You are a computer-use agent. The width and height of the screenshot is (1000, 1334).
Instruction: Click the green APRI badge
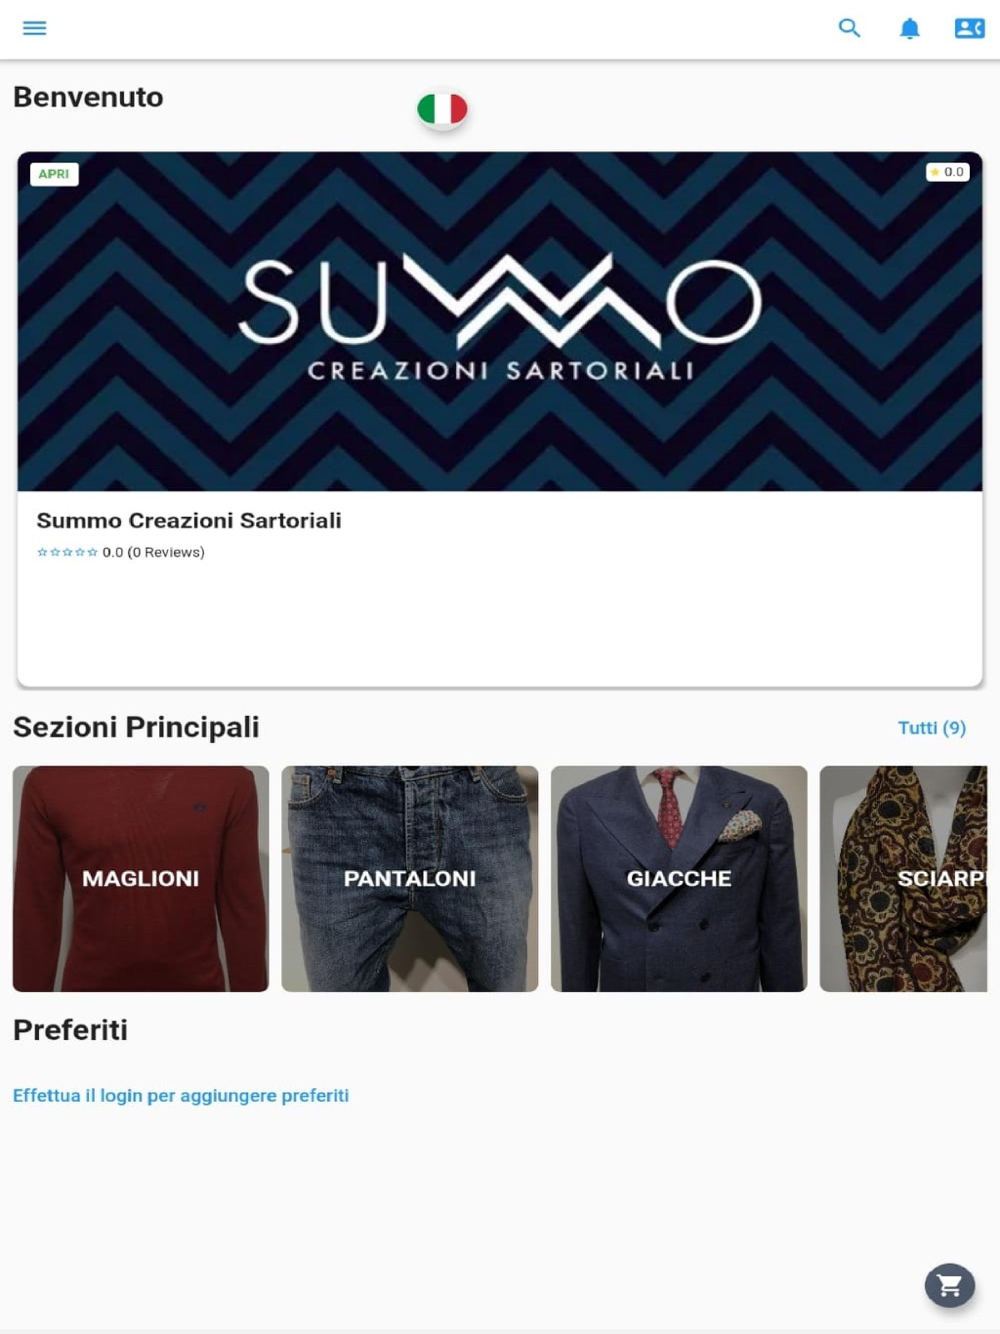coord(54,174)
